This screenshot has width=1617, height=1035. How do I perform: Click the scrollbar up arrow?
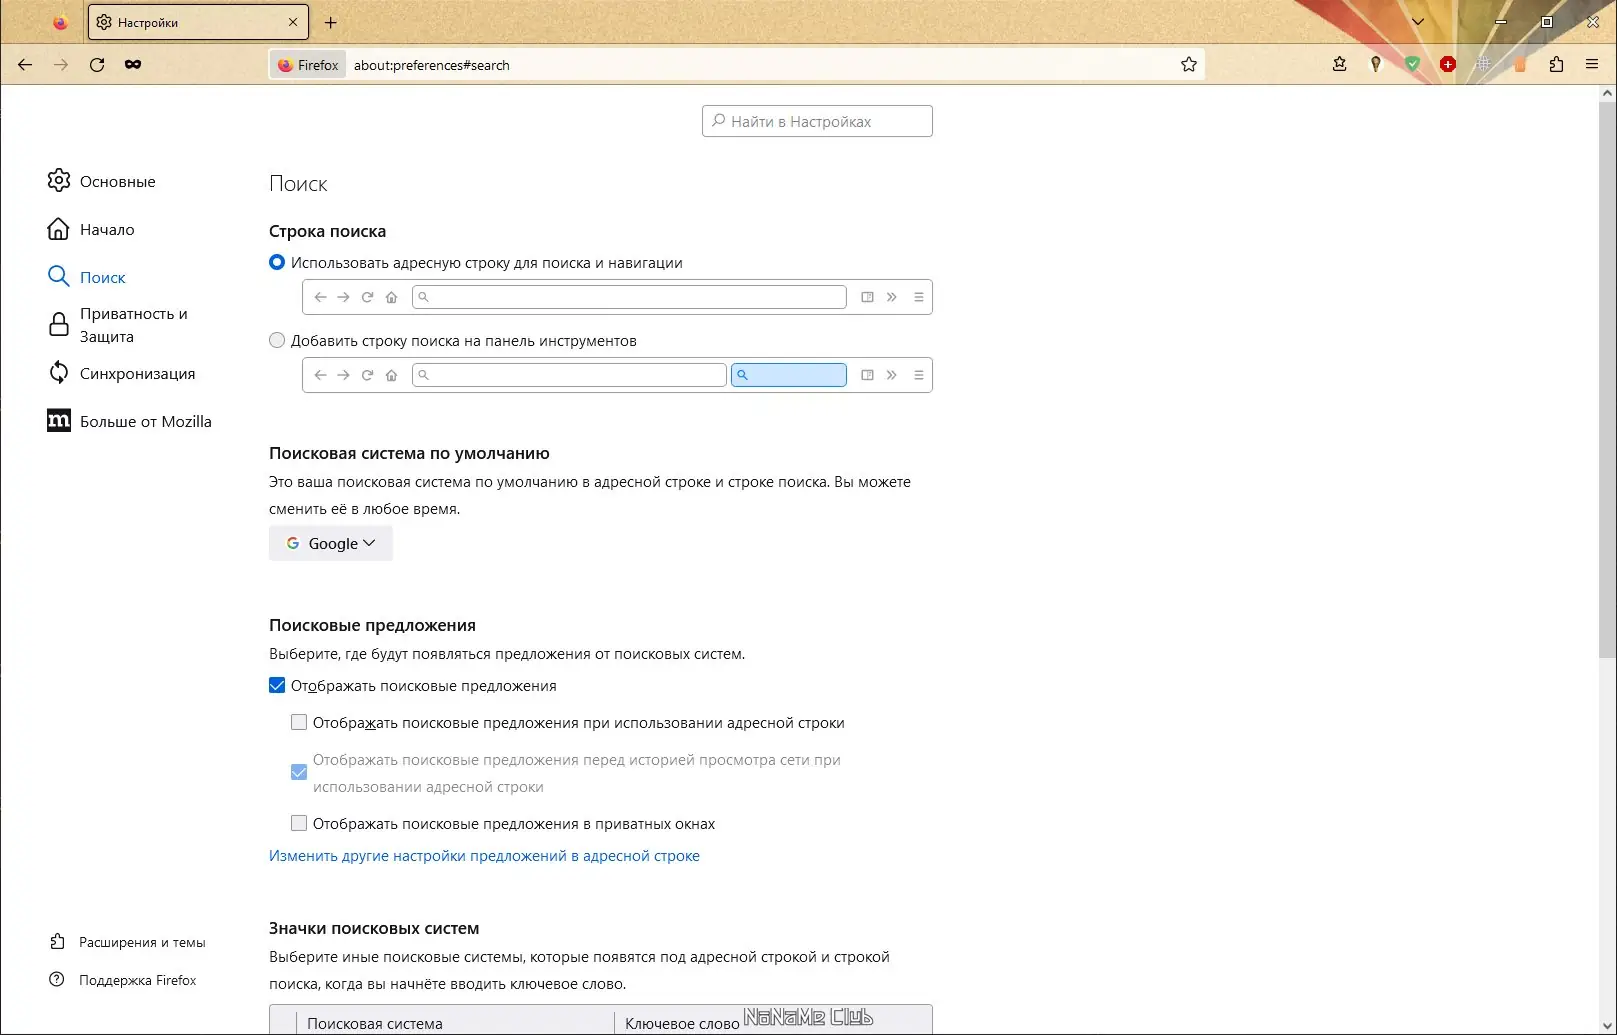tap(1607, 93)
